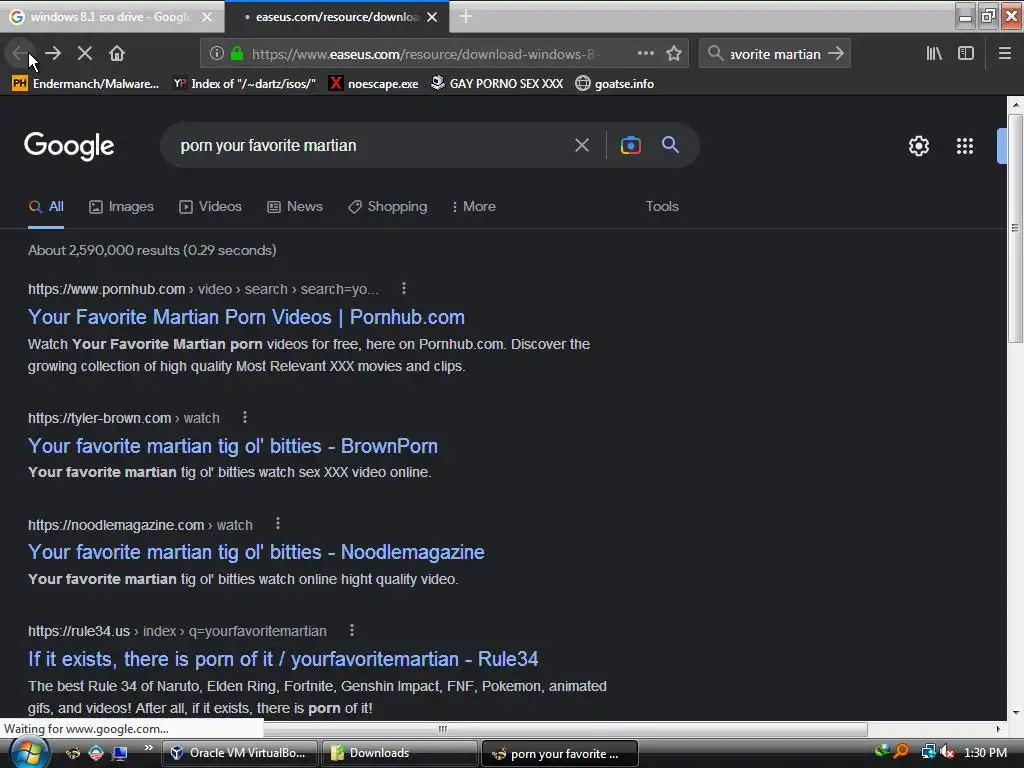Viewport: 1024px width, 768px height.
Task: Switch to Videos results tab
Action: [x=210, y=206]
